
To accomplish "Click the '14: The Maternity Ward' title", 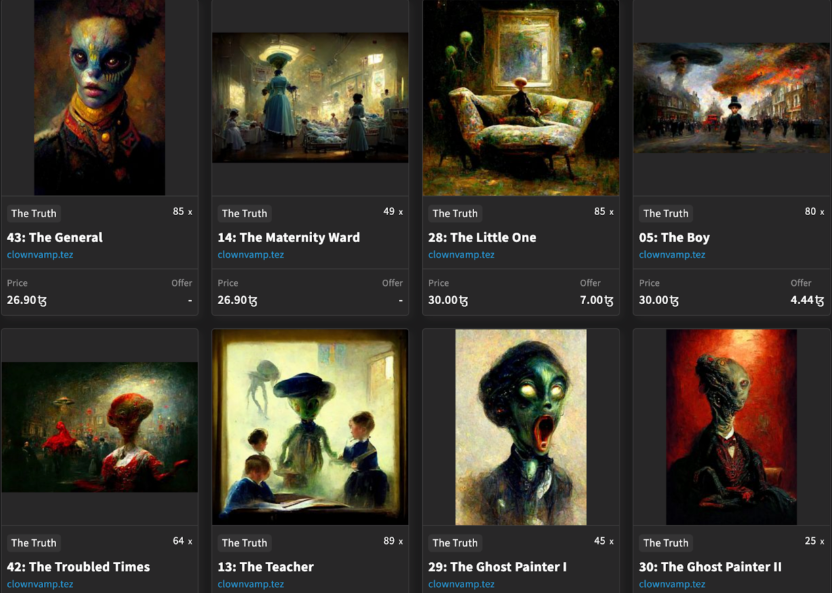I will [289, 237].
